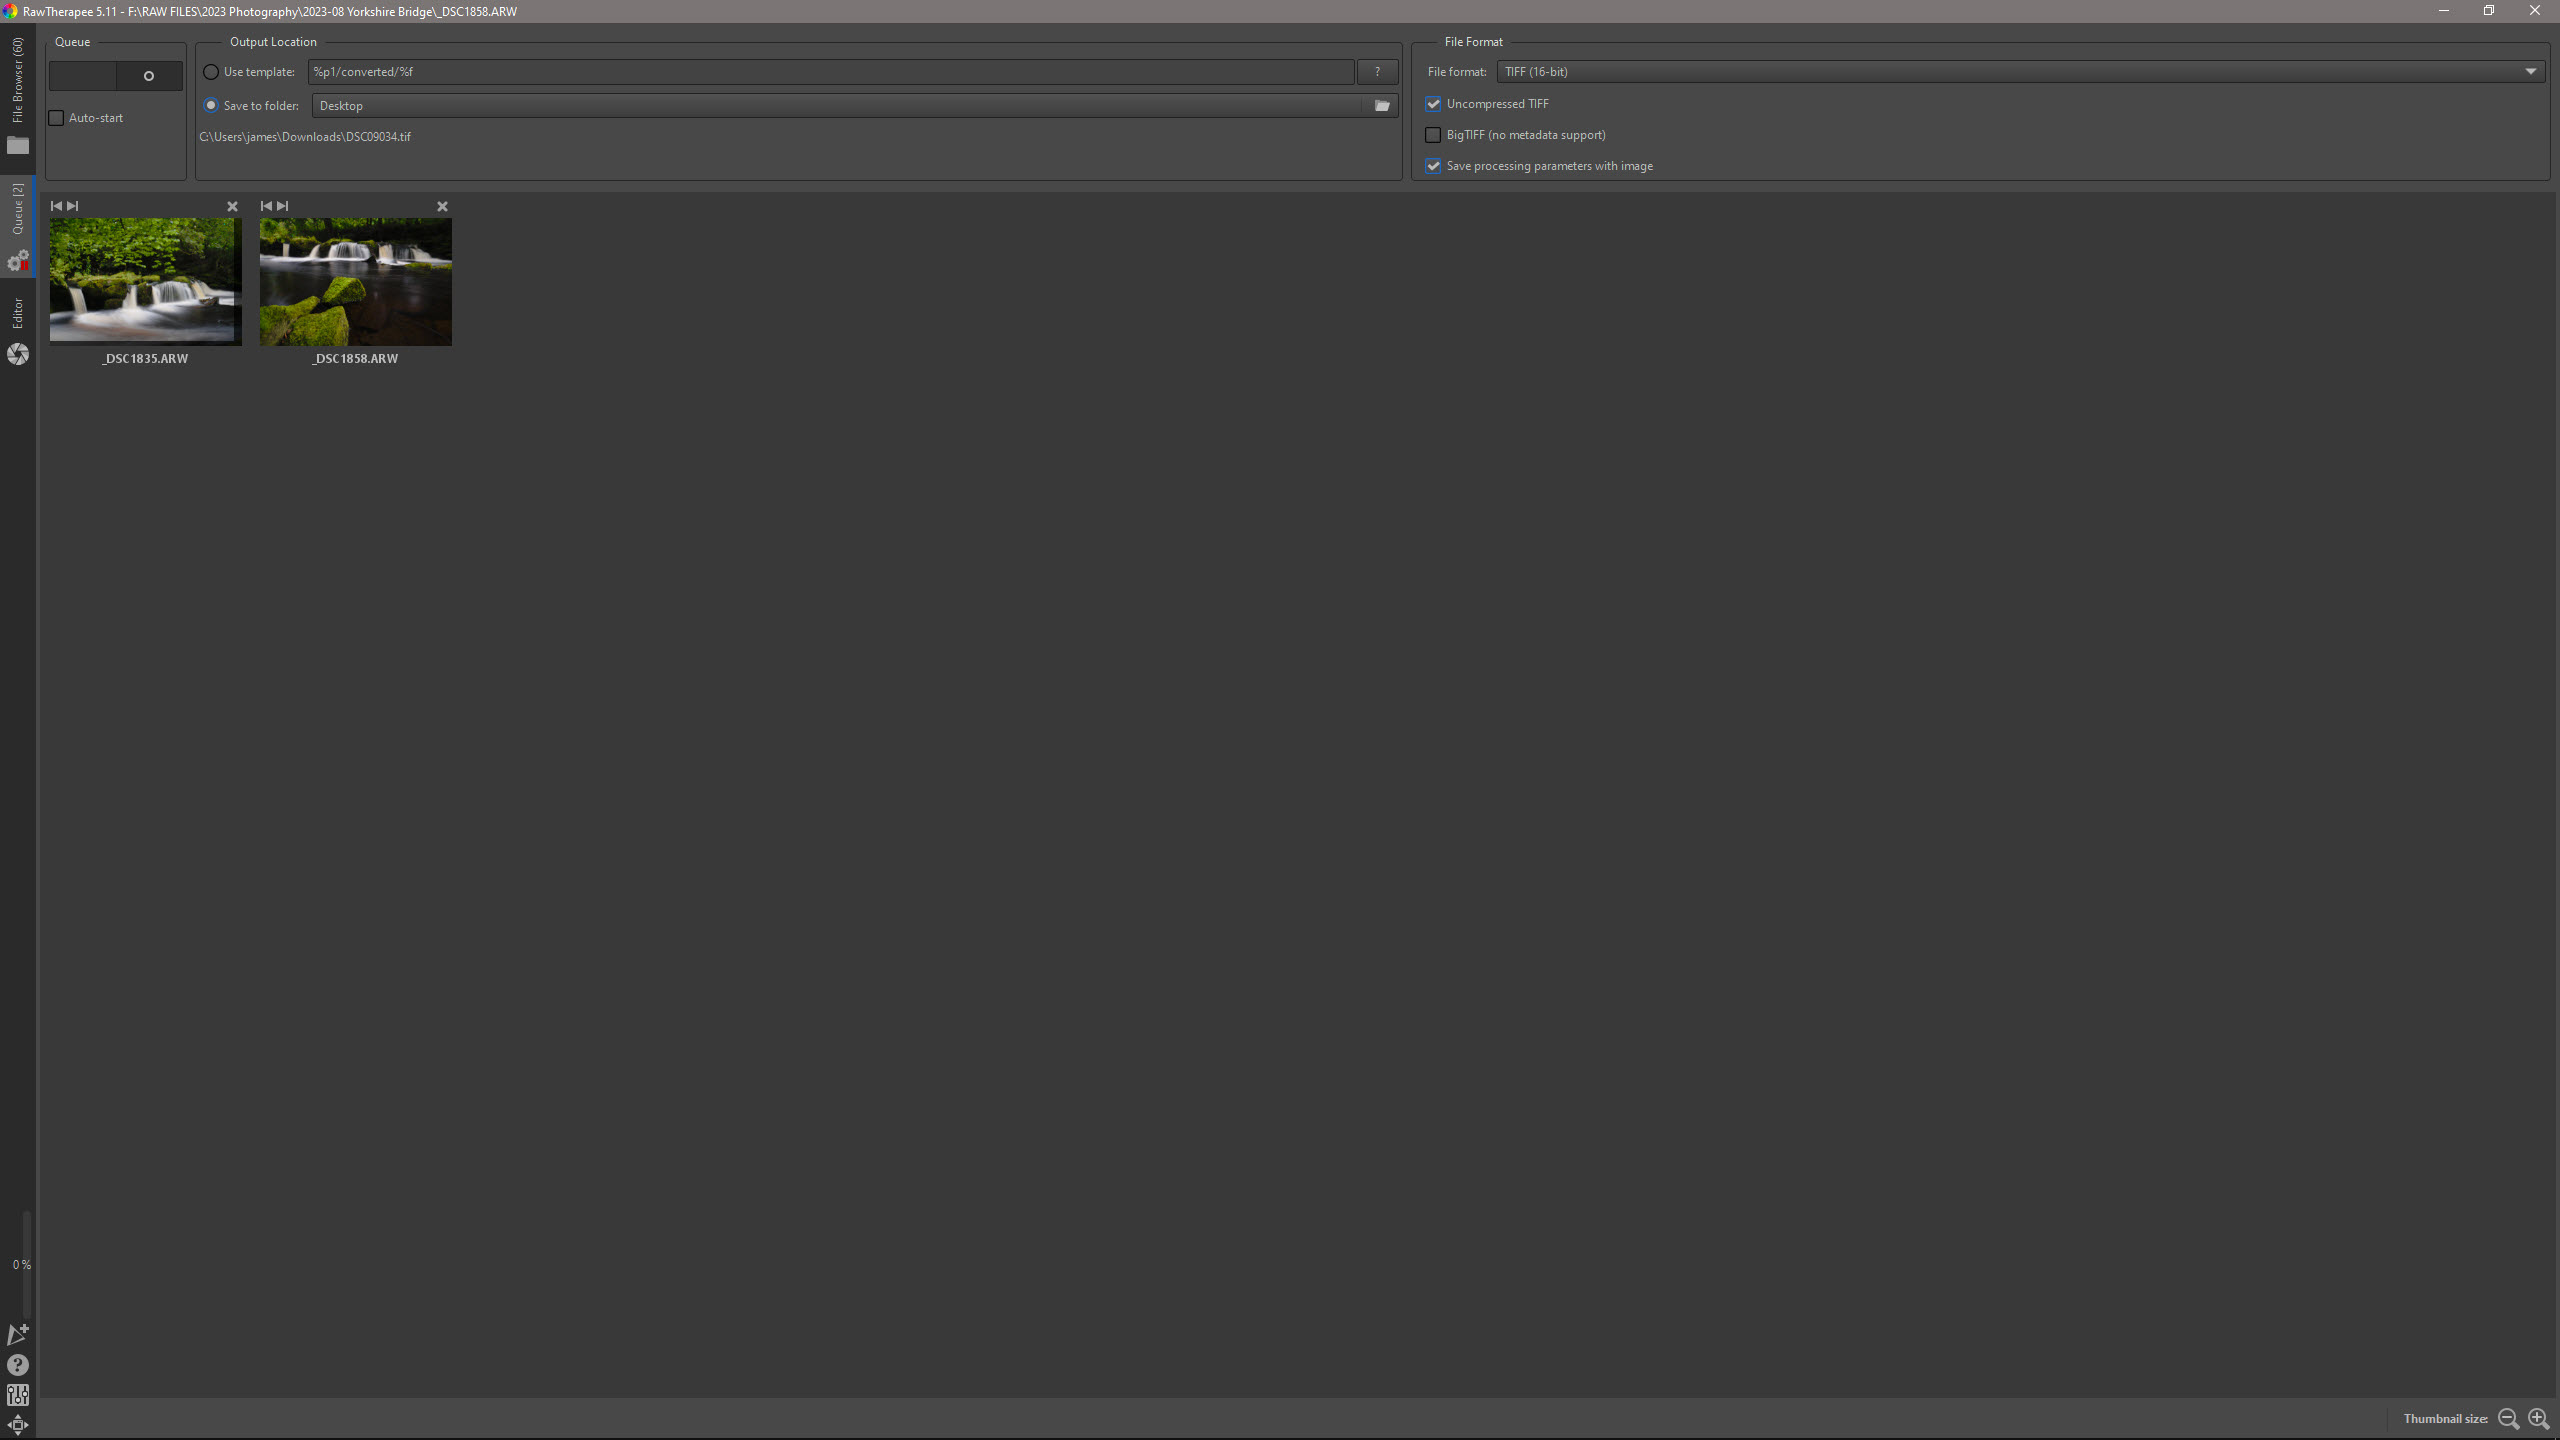Image resolution: width=2560 pixels, height=1440 pixels.
Task: Click the preferences/settings icon bottom toolbar
Action: click(18, 1394)
